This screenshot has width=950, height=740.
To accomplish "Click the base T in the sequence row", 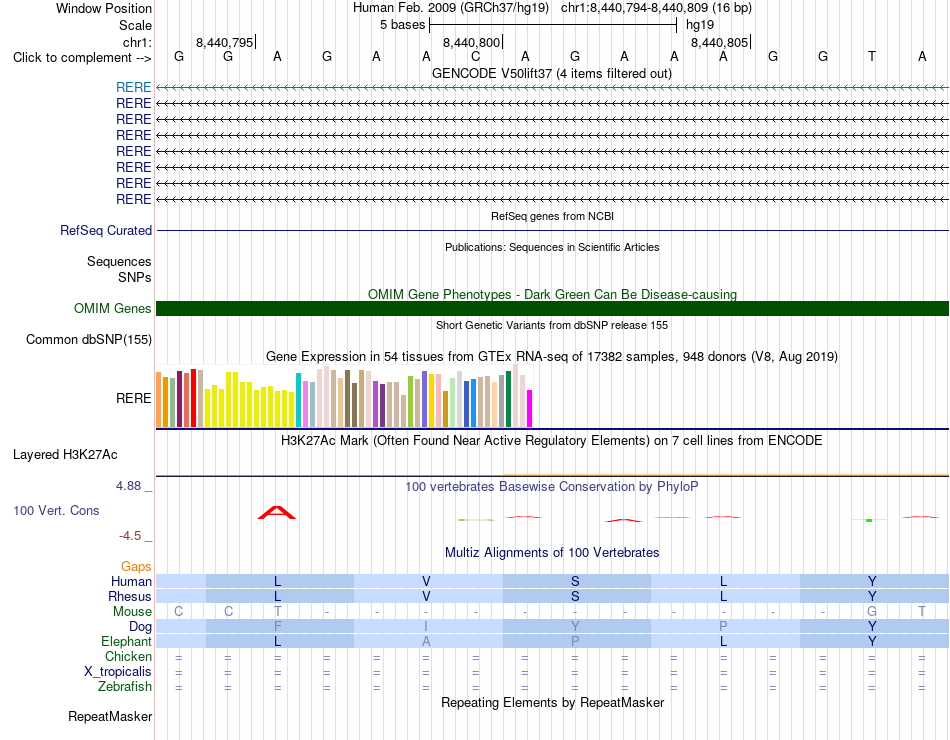I will tap(872, 56).
